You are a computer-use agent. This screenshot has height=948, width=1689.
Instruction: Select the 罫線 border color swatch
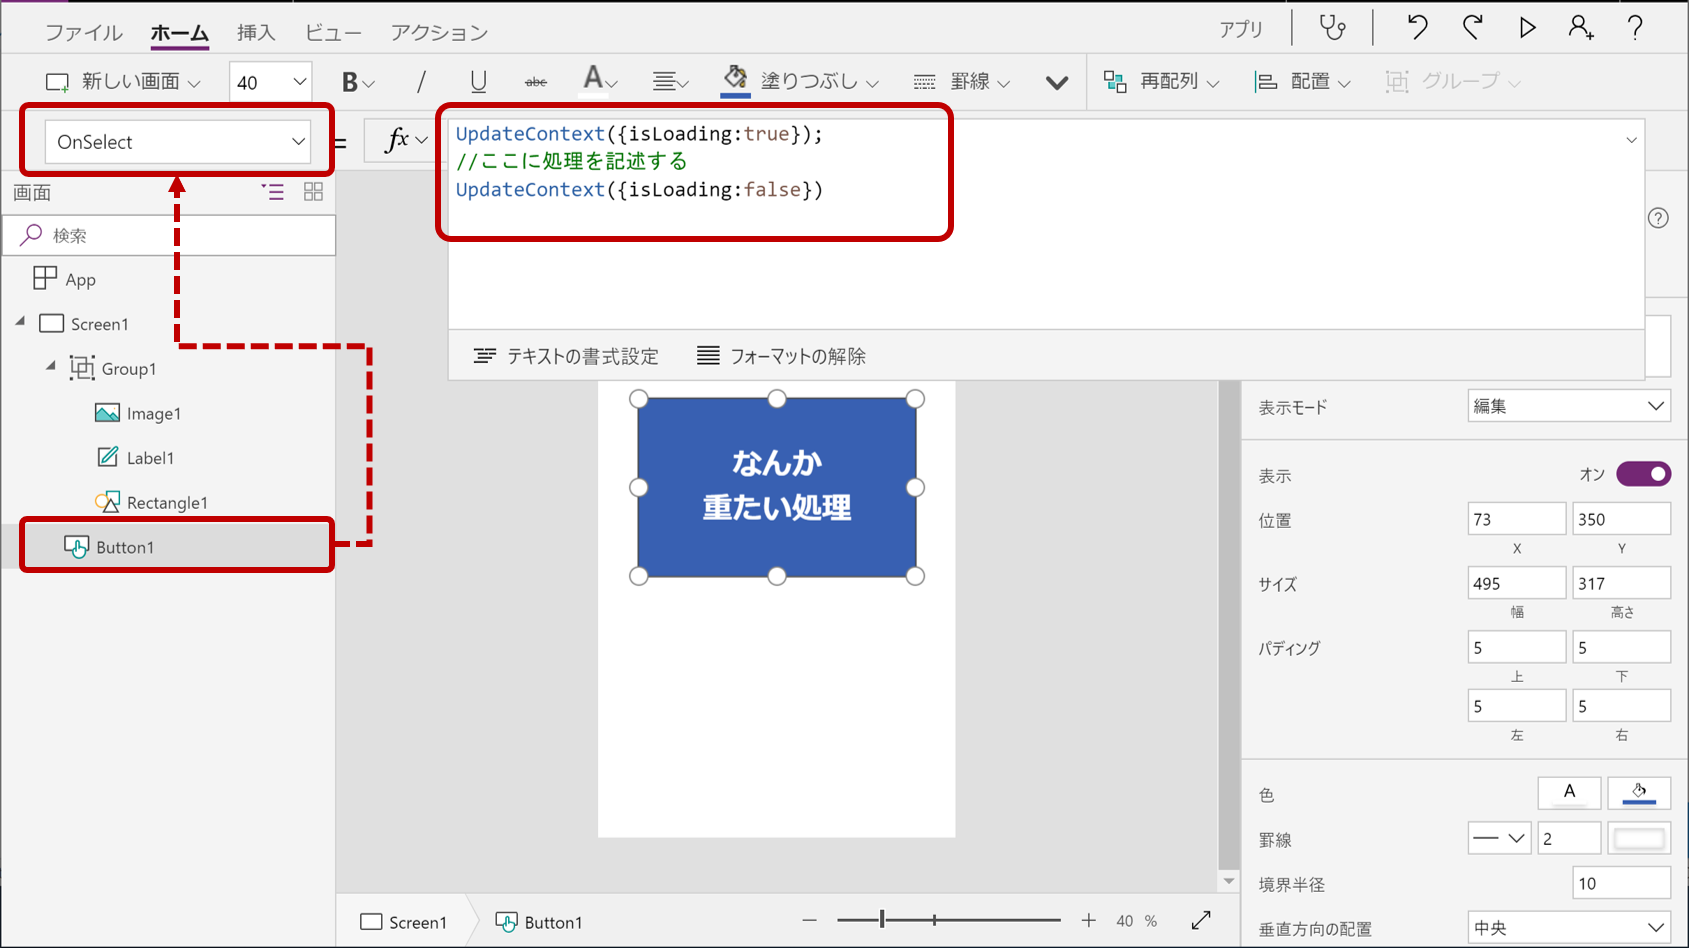1639,838
